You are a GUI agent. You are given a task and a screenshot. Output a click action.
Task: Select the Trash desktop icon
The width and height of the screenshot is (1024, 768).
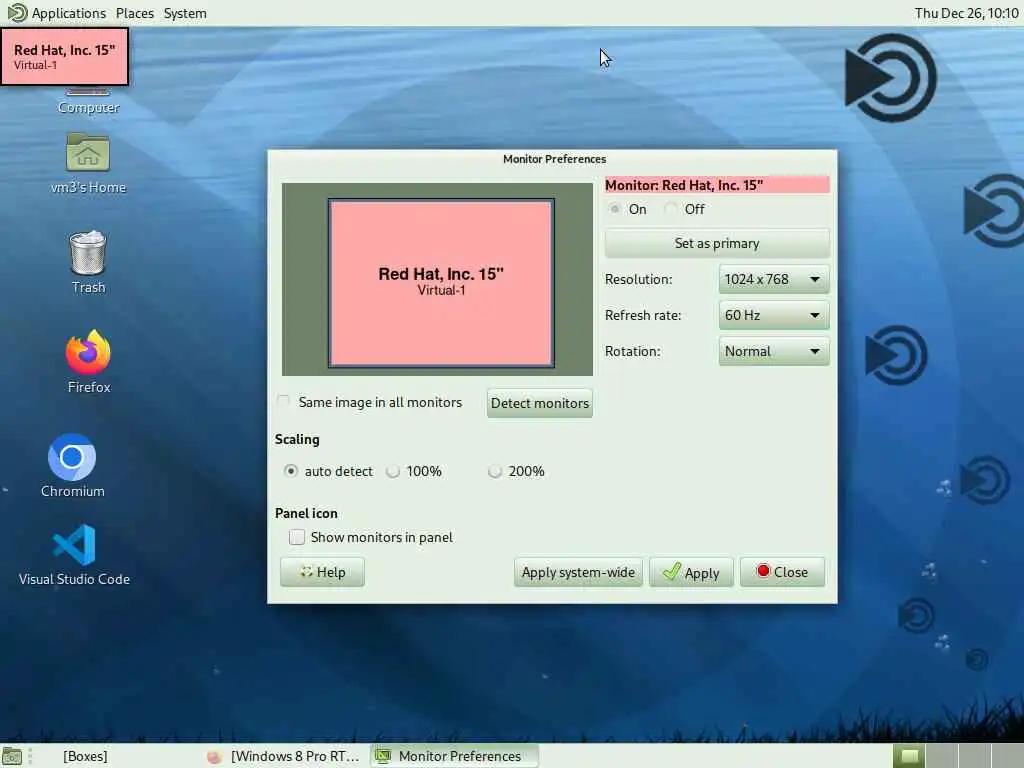point(88,263)
